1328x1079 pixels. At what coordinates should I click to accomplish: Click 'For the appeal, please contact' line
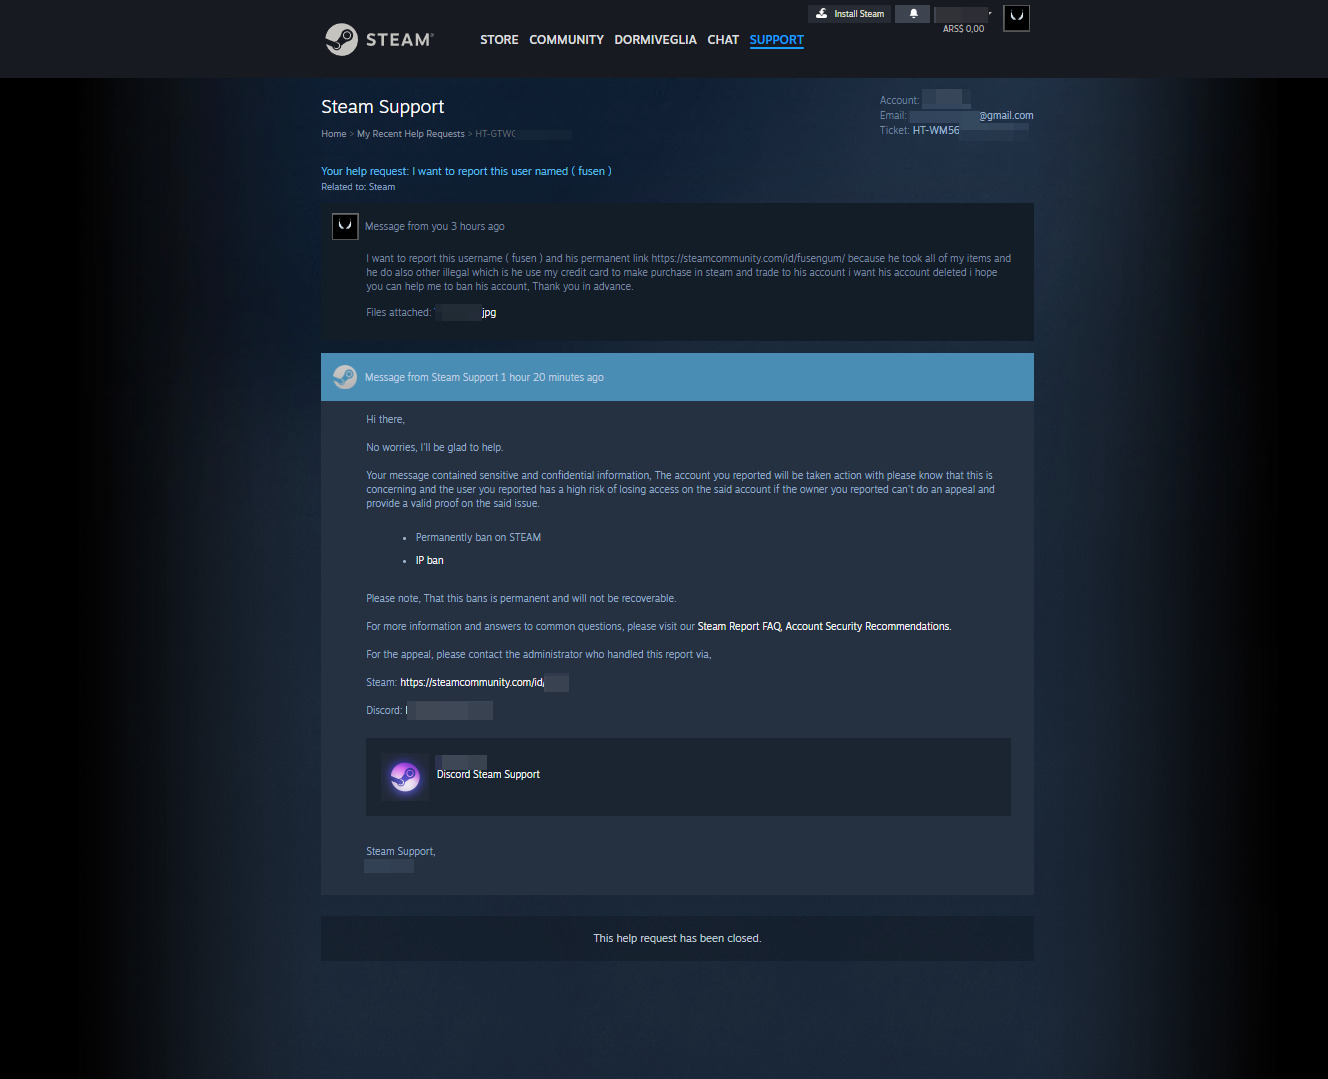[538, 655]
